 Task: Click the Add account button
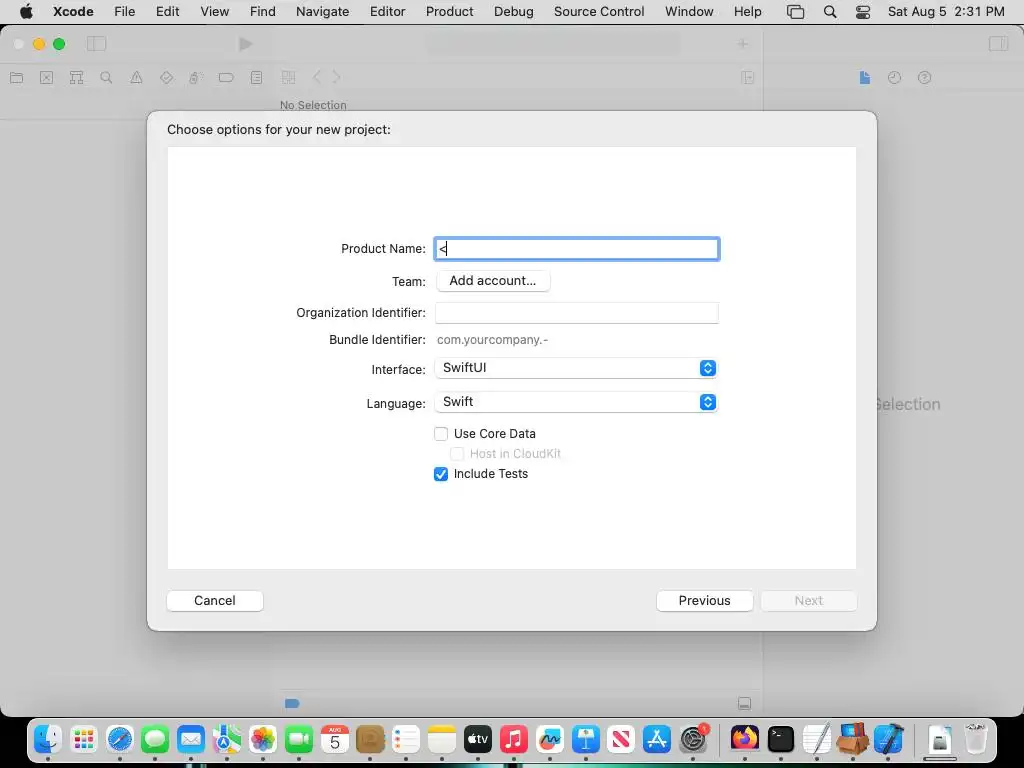pyautogui.click(x=493, y=281)
